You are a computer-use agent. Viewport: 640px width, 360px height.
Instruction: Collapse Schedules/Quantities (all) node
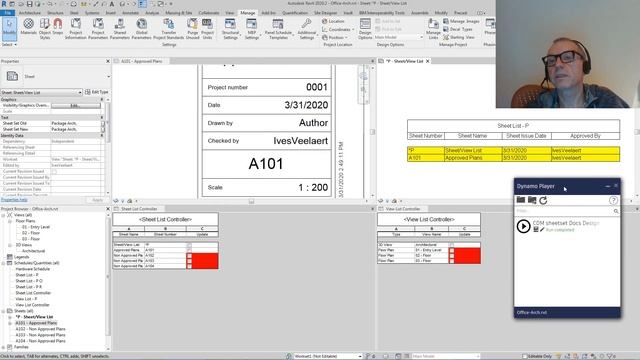point(3,263)
